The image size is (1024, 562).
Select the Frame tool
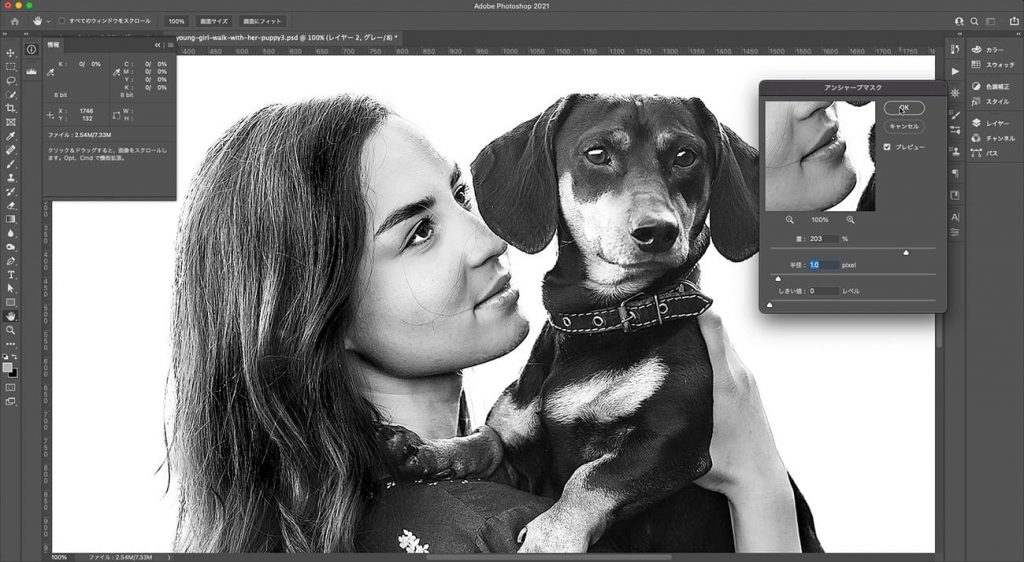pyautogui.click(x=10, y=122)
